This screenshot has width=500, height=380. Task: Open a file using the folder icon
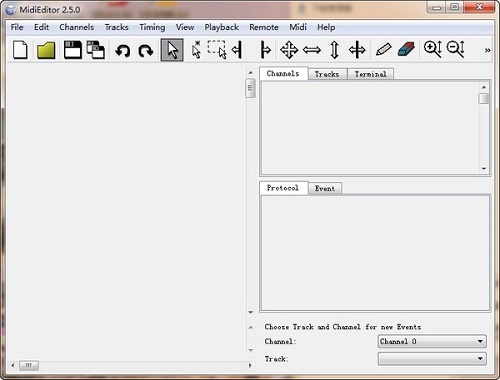coord(46,50)
